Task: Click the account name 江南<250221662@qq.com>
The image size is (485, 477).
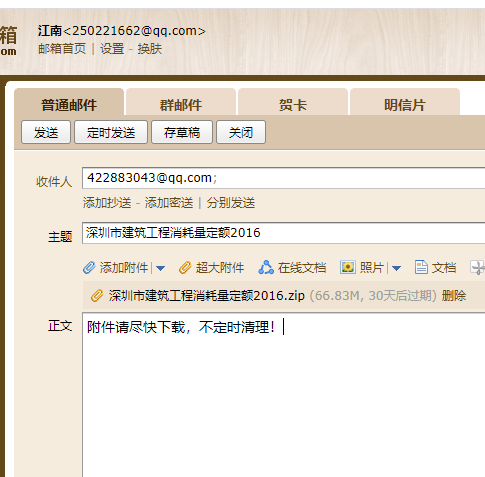Action: [122, 31]
